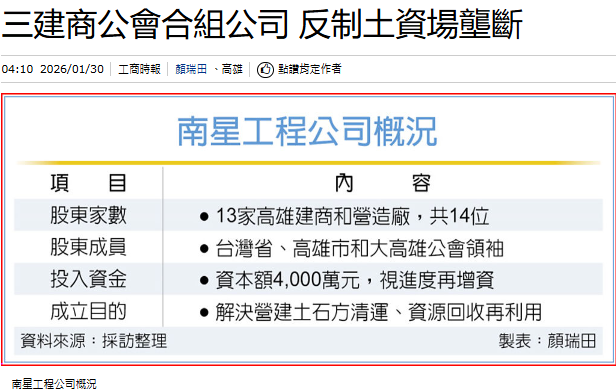Click the publish time 04:10
The height and width of the screenshot is (389, 616).
click(x=17, y=69)
